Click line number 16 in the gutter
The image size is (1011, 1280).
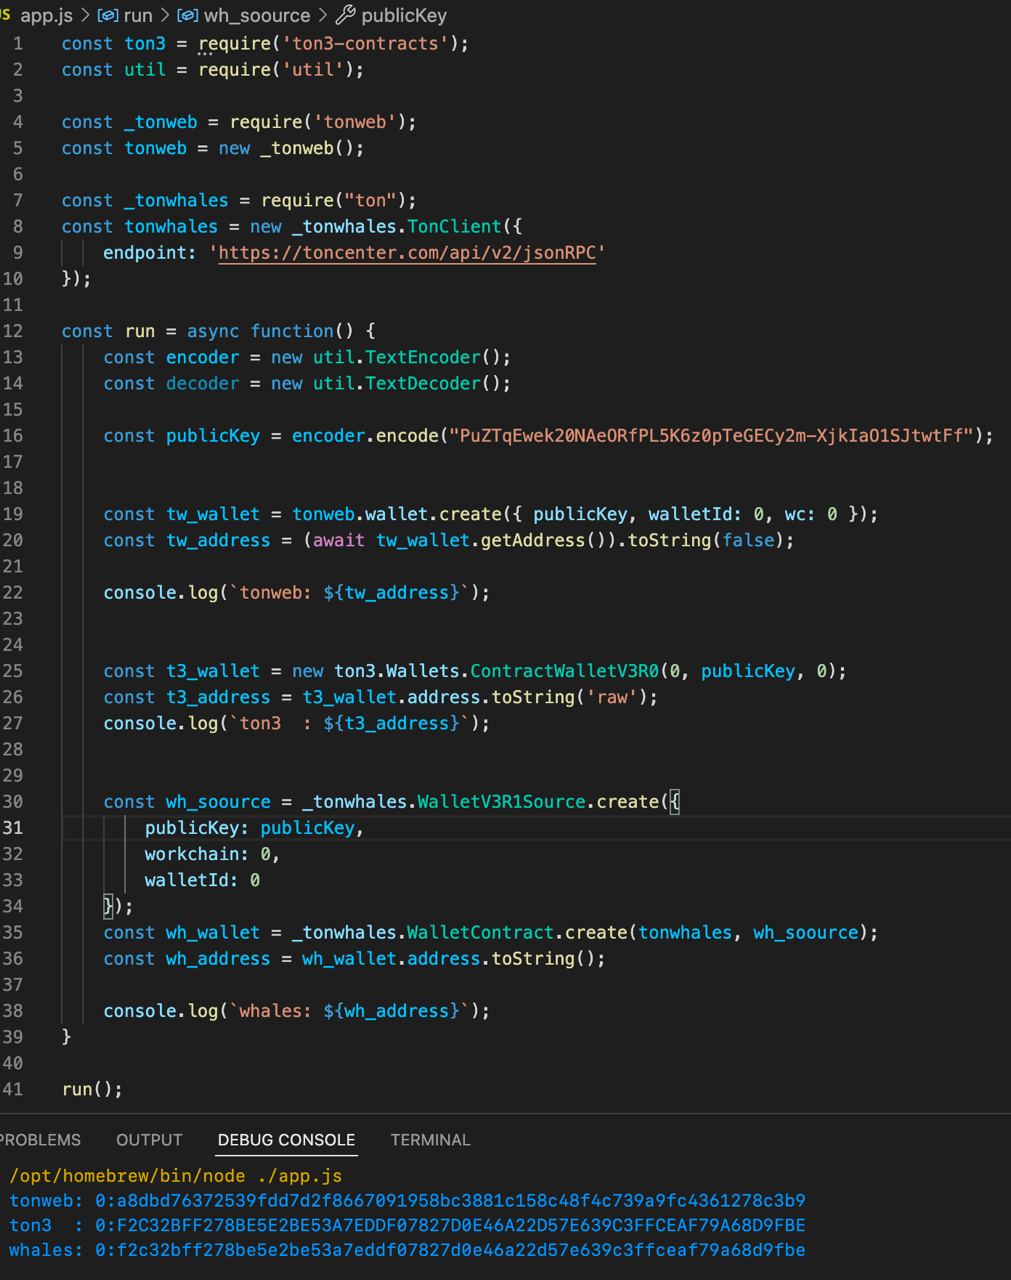12,436
